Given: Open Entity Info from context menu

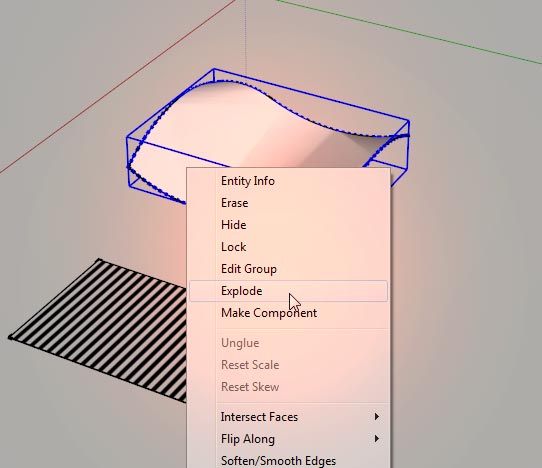Looking at the screenshot, I should click(288, 181).
